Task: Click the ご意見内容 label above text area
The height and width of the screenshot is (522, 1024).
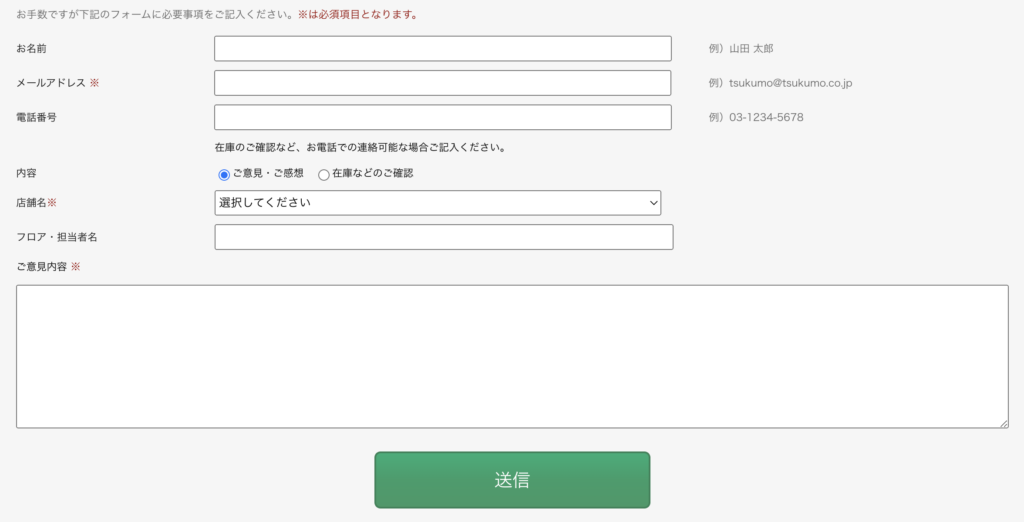Action: pos(42,267)
